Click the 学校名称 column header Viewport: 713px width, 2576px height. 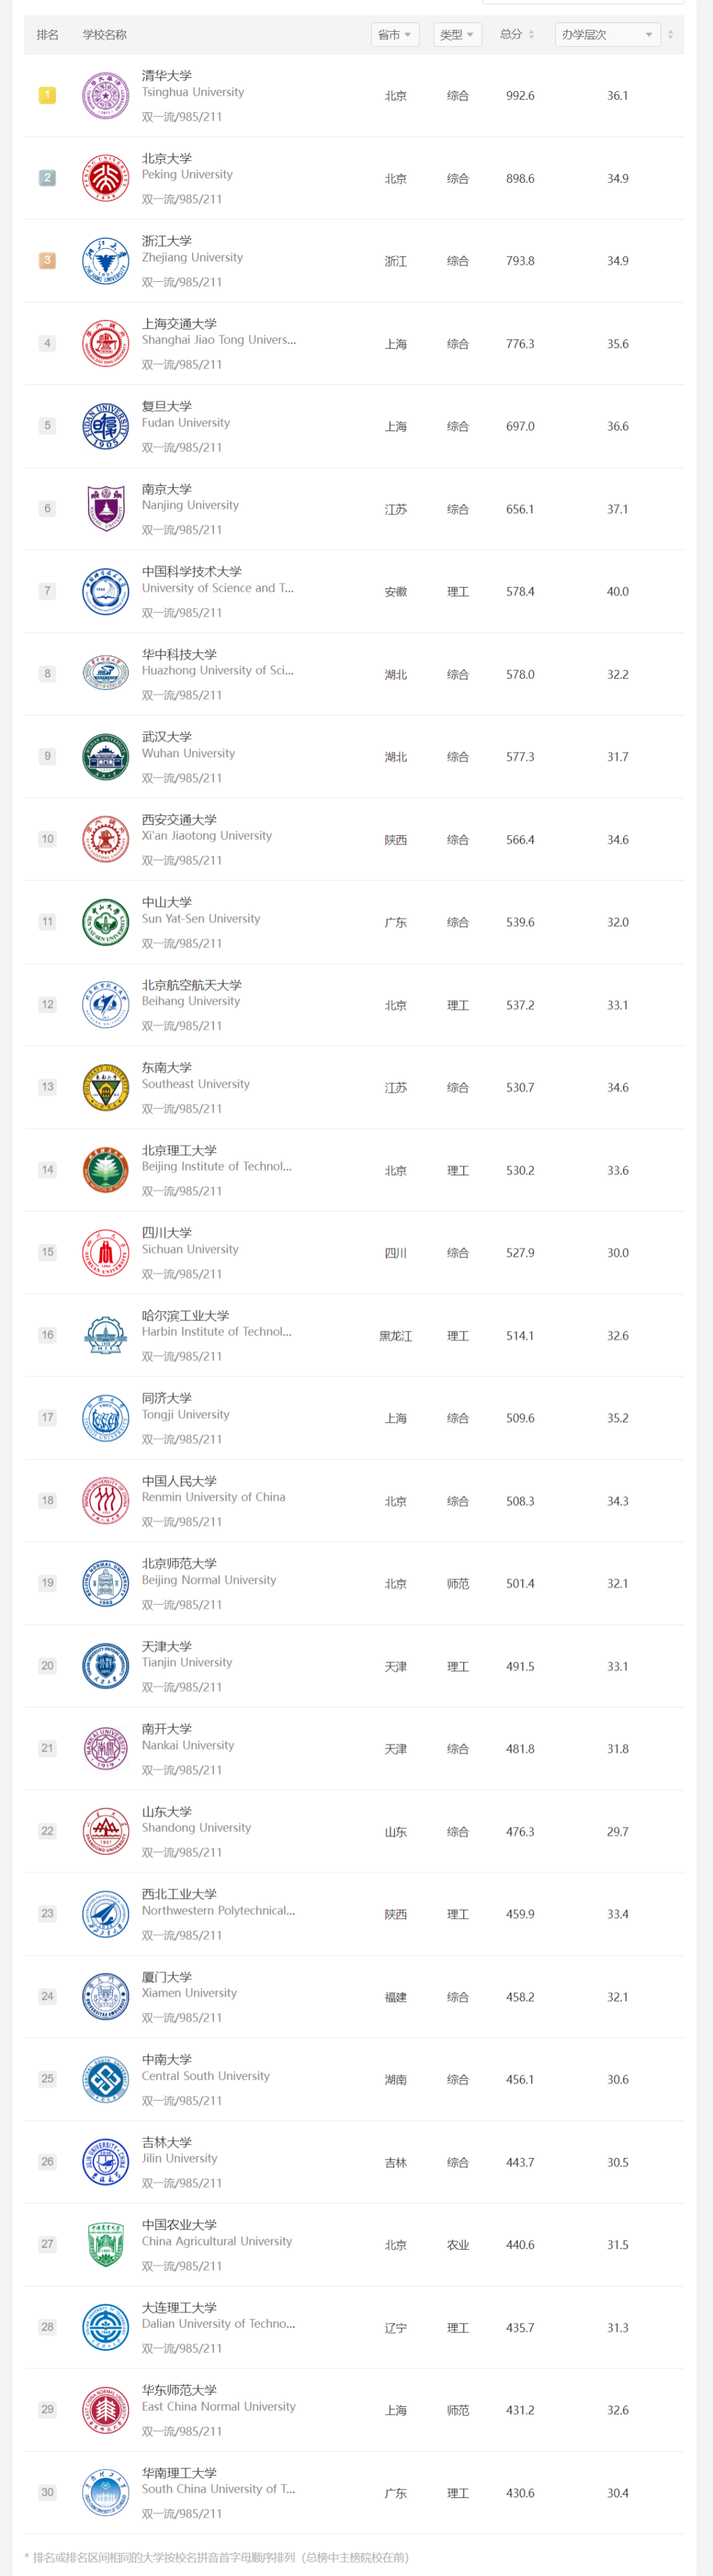coord(104,35)
